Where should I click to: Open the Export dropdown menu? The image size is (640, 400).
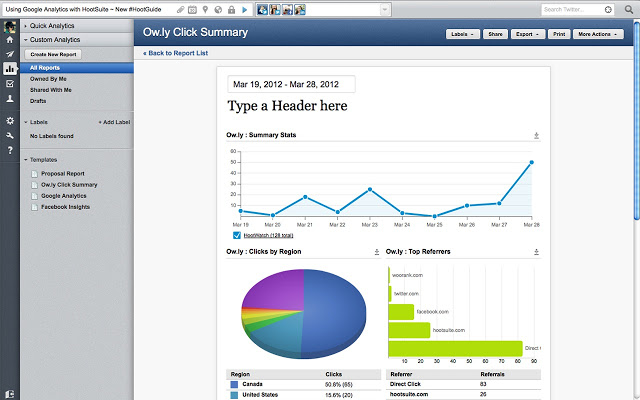pyautogui.click(x=526, y=34)
